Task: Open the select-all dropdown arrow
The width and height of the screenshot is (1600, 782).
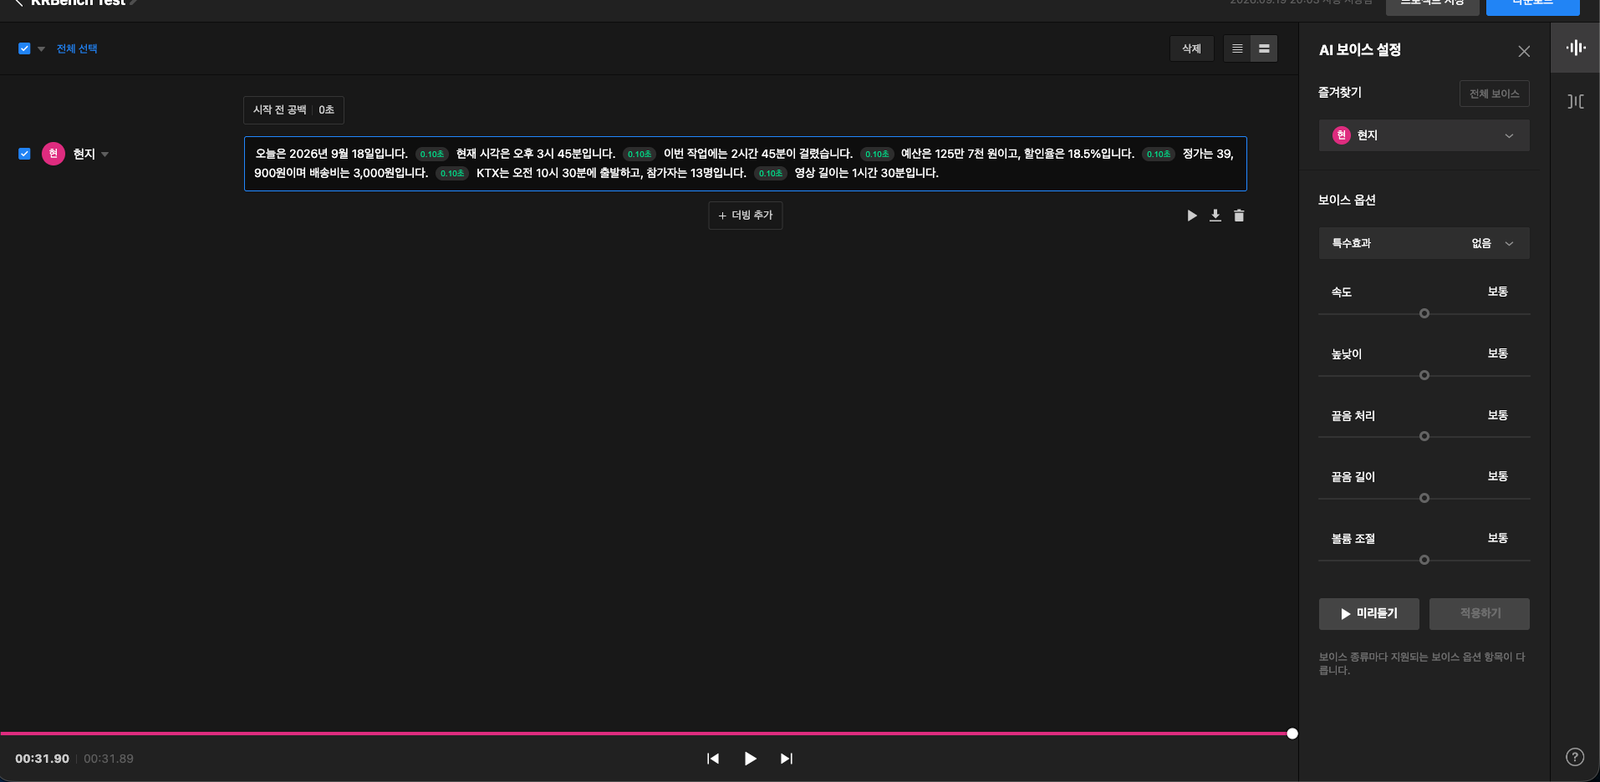Action: tap(41, 49)
